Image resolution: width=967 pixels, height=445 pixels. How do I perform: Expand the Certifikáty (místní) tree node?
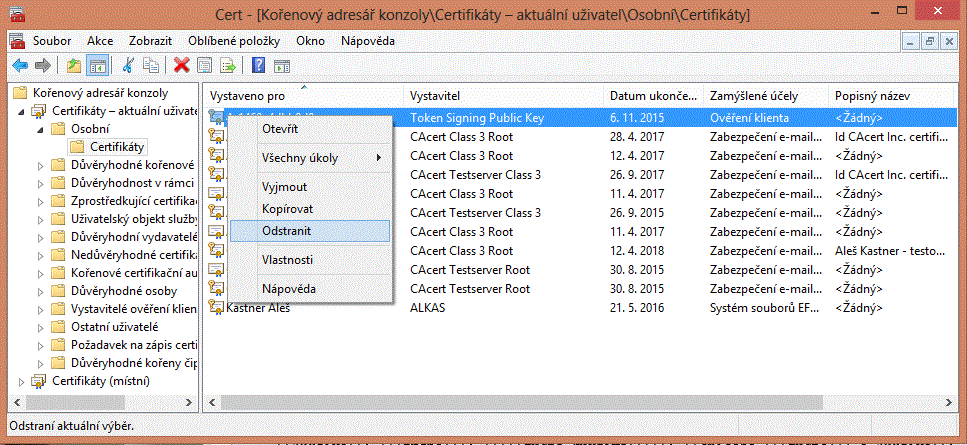23,381
